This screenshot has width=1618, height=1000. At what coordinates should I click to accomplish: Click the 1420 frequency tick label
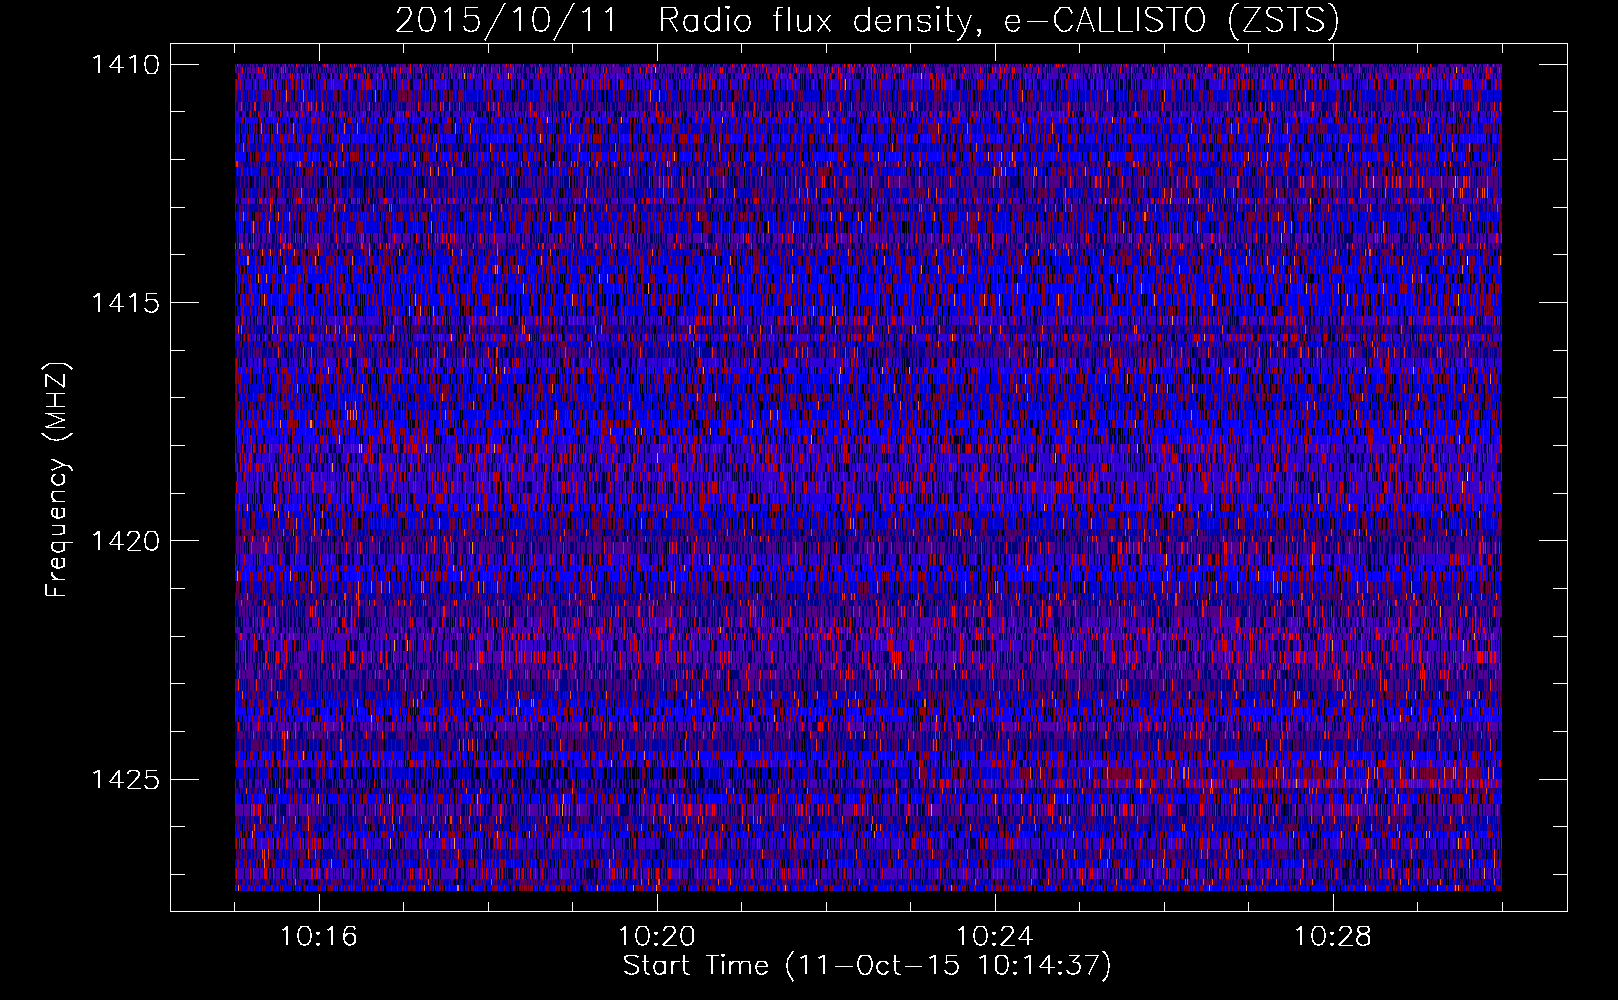(125, 541)
